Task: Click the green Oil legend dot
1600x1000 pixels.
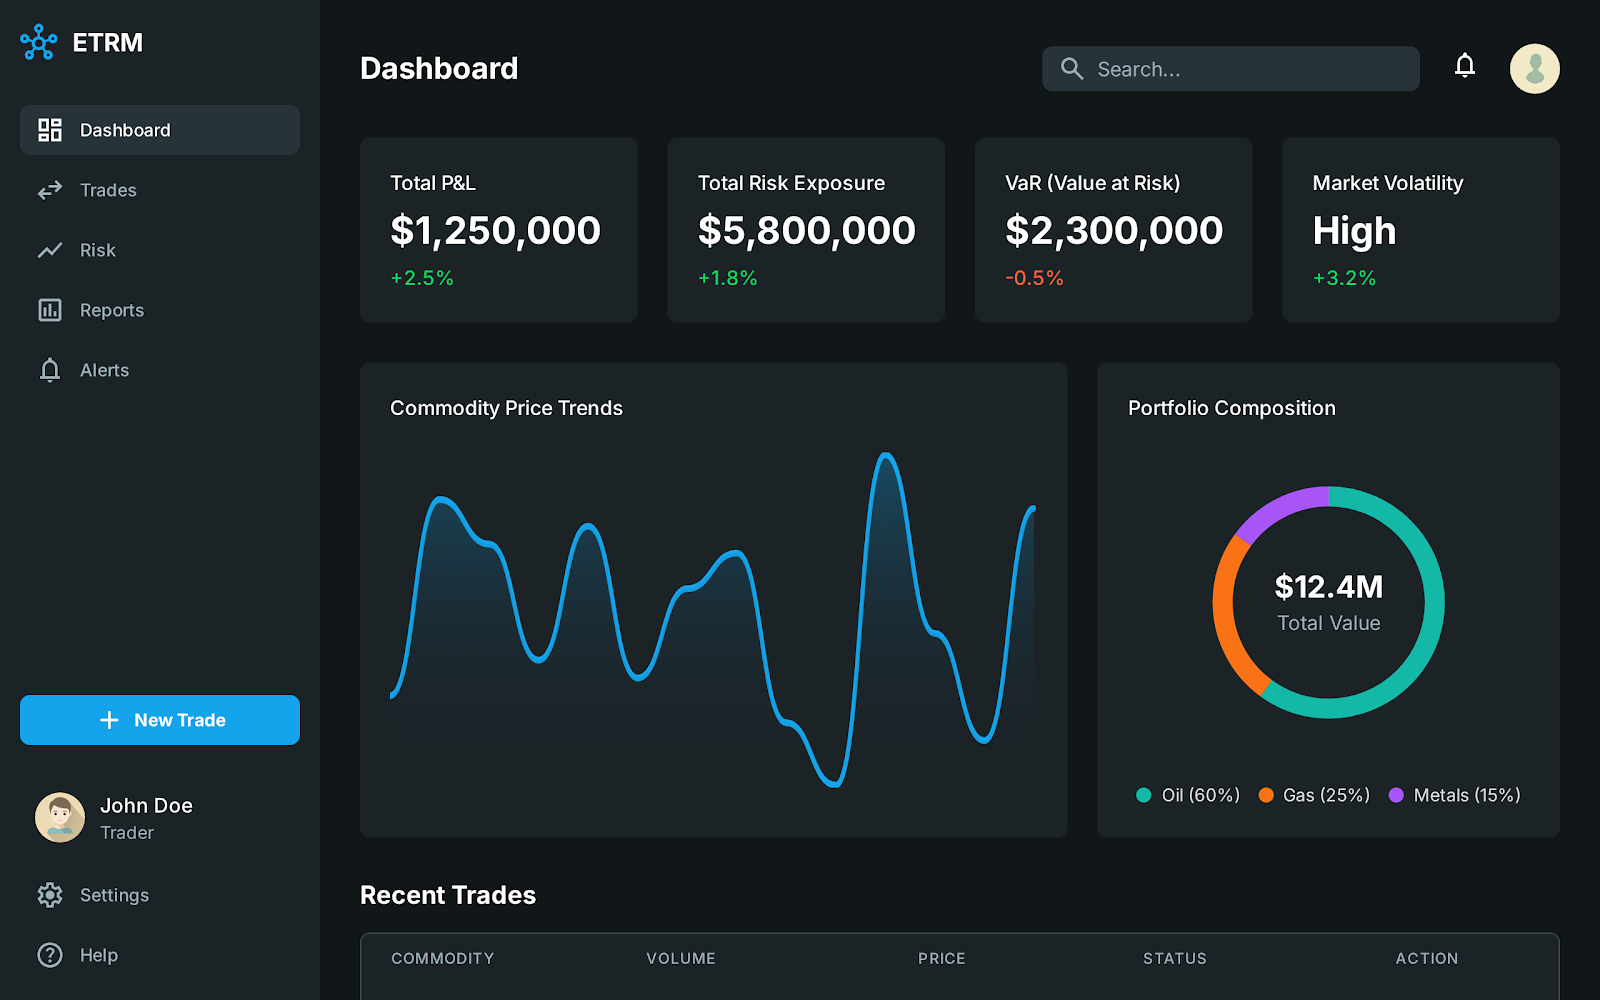Action: coord(1143,795)
